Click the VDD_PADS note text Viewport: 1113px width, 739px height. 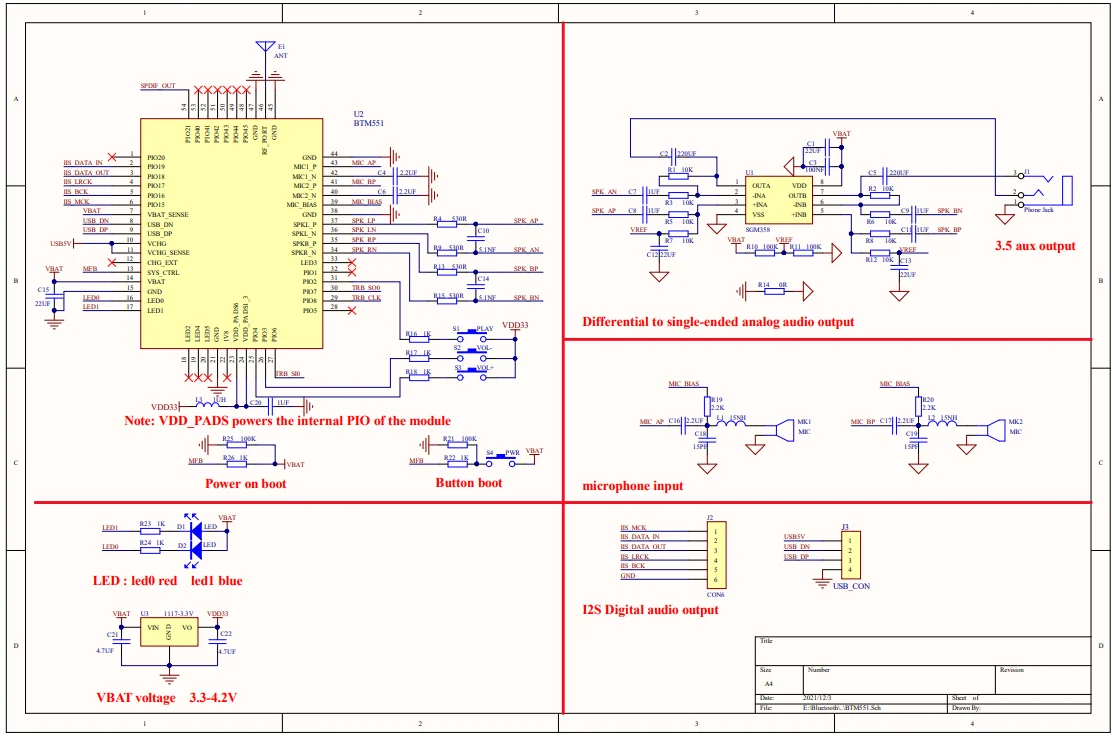click(x=287, y=421)
